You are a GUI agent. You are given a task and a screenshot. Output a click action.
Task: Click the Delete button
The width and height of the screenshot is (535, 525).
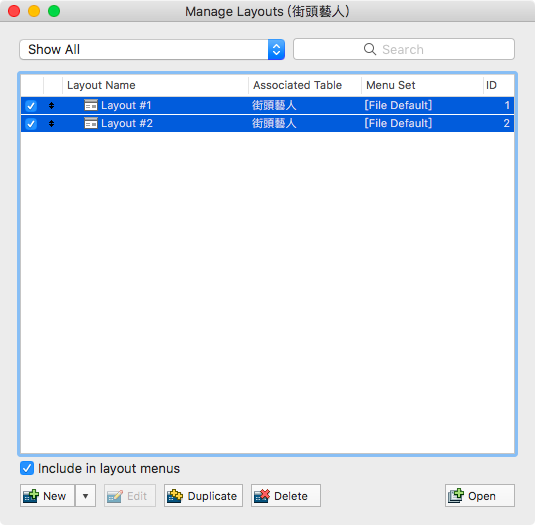(286, 496)
